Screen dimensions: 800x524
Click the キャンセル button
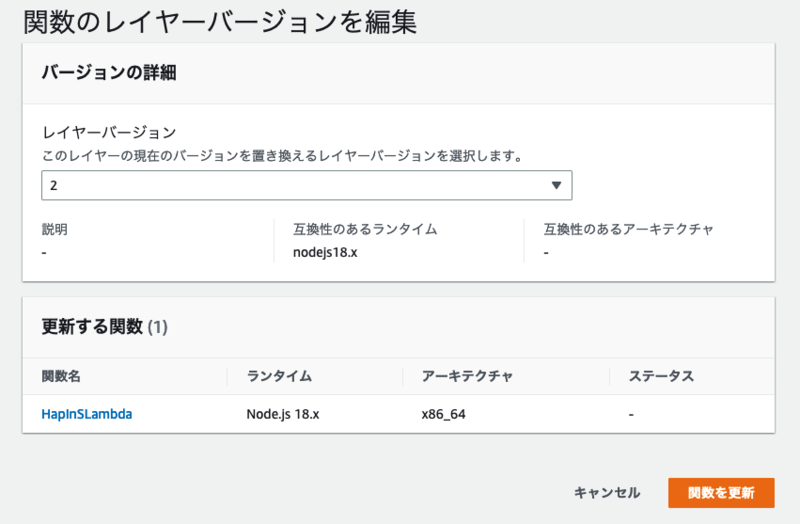[607, 492]
